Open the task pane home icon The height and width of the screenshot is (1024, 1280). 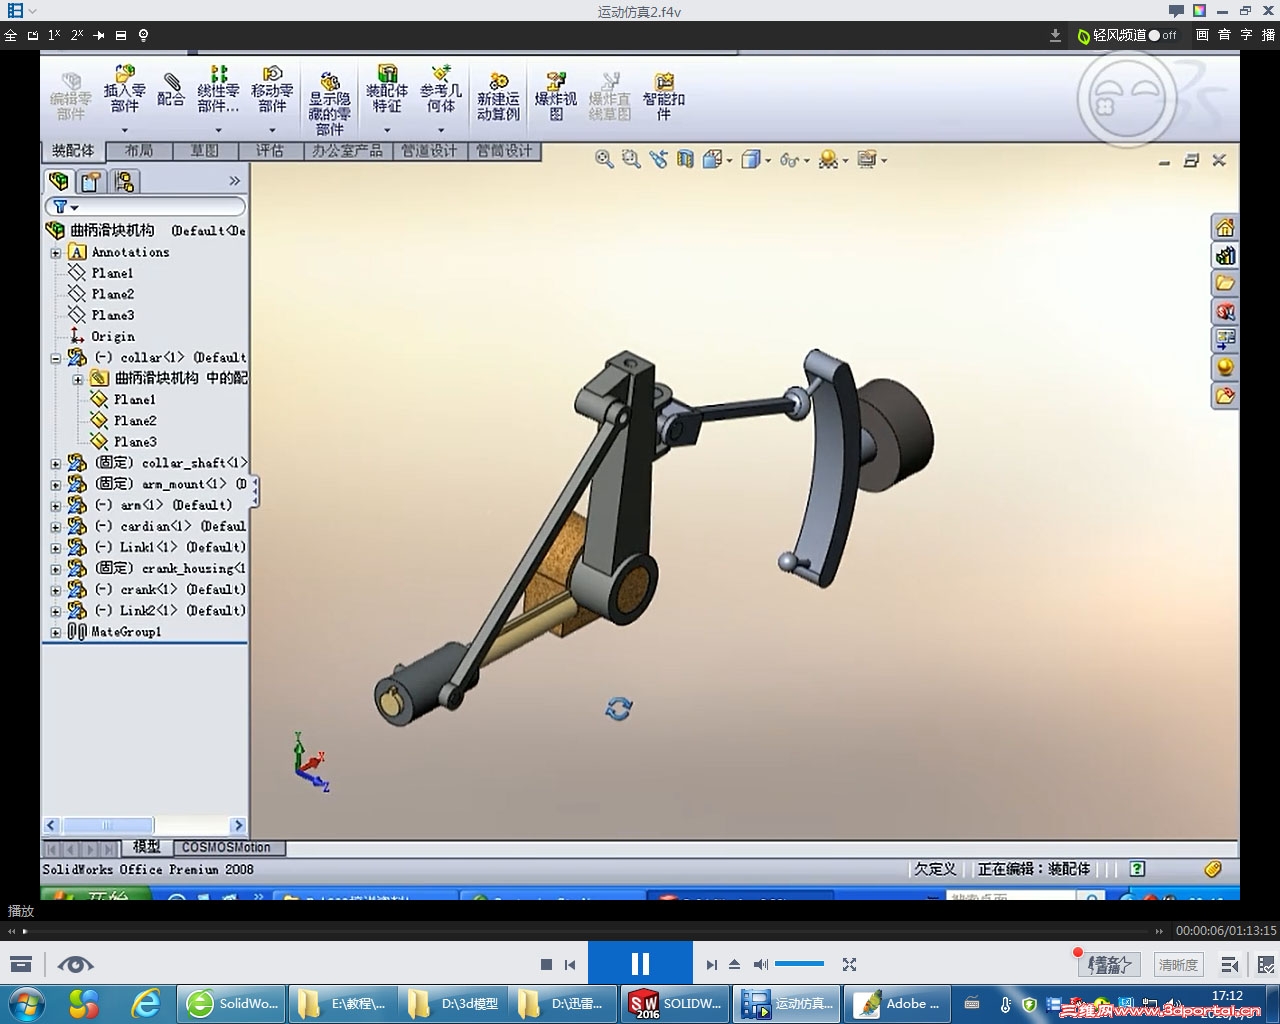1225,227
